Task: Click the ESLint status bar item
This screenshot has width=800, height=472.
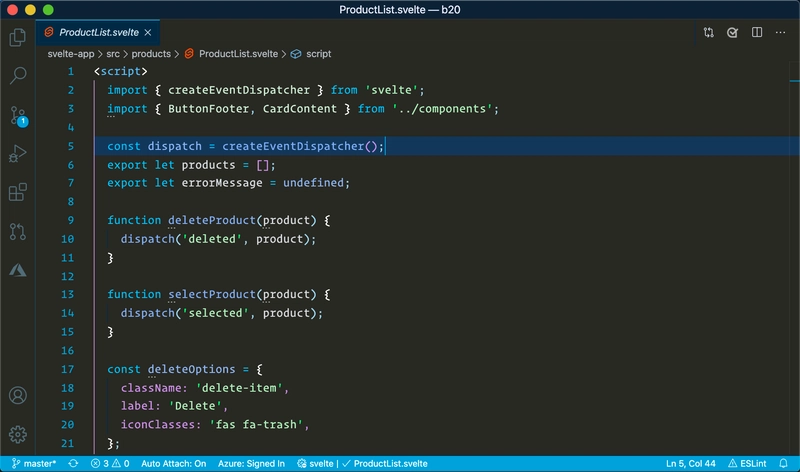Action: coord(747,463)
